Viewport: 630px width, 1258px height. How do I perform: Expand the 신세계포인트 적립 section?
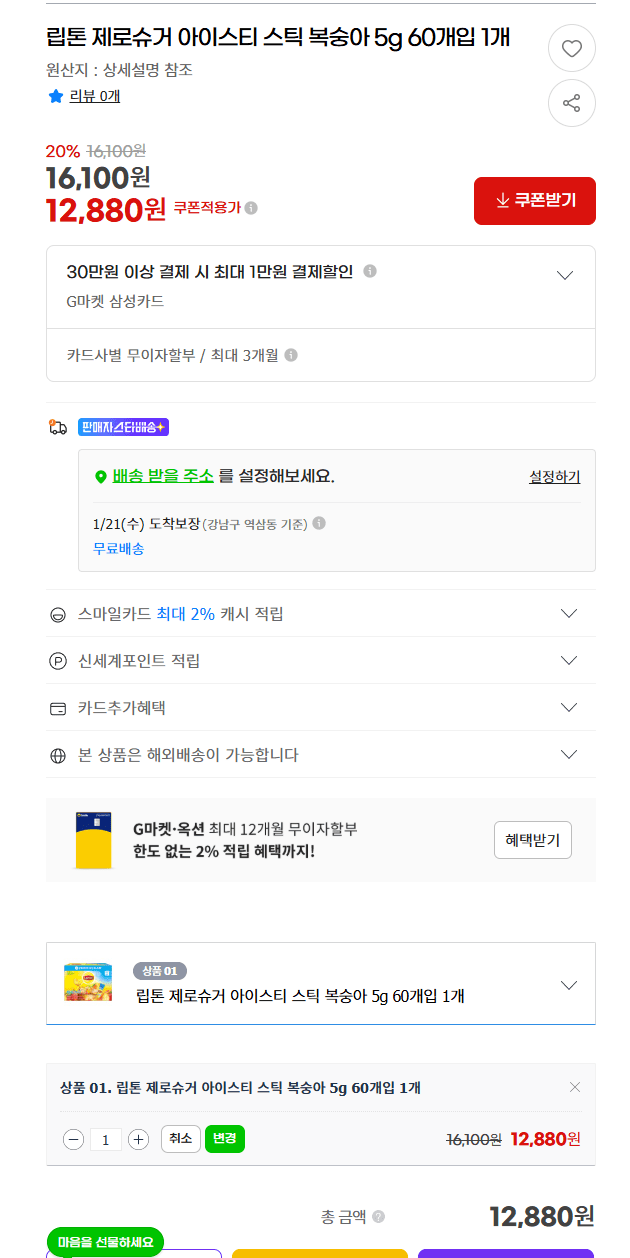click(x=568, y=660)
